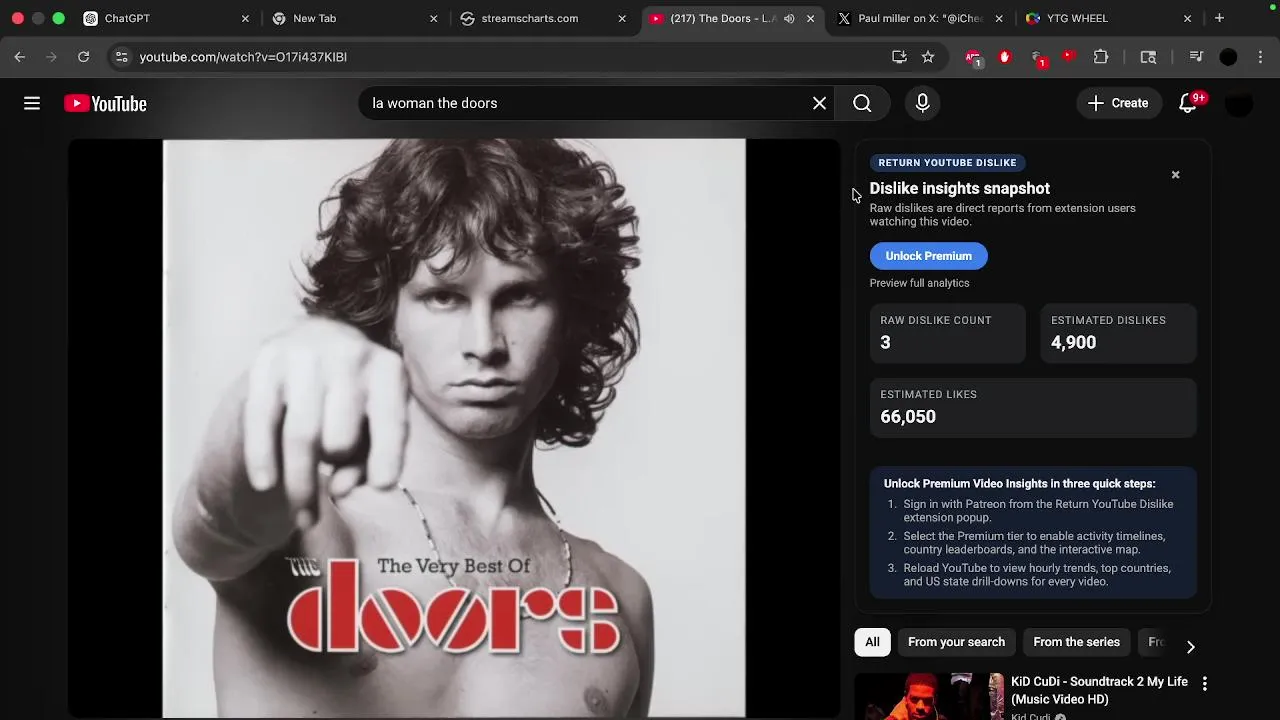Screen dimensions: 1280x720
Task: Click macOS green fullscreen window button
Action: tap(59, 18)
